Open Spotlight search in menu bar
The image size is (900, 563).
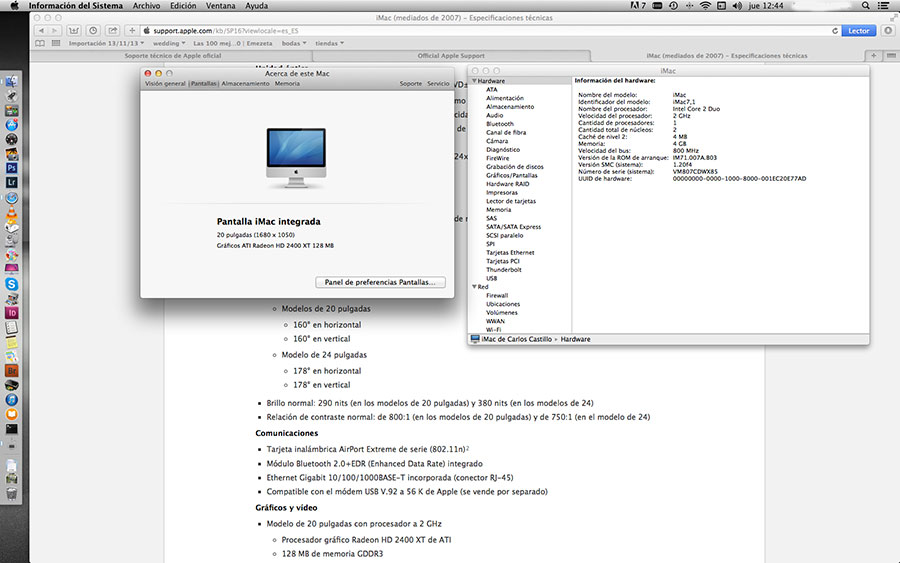(x=866, y=6)
